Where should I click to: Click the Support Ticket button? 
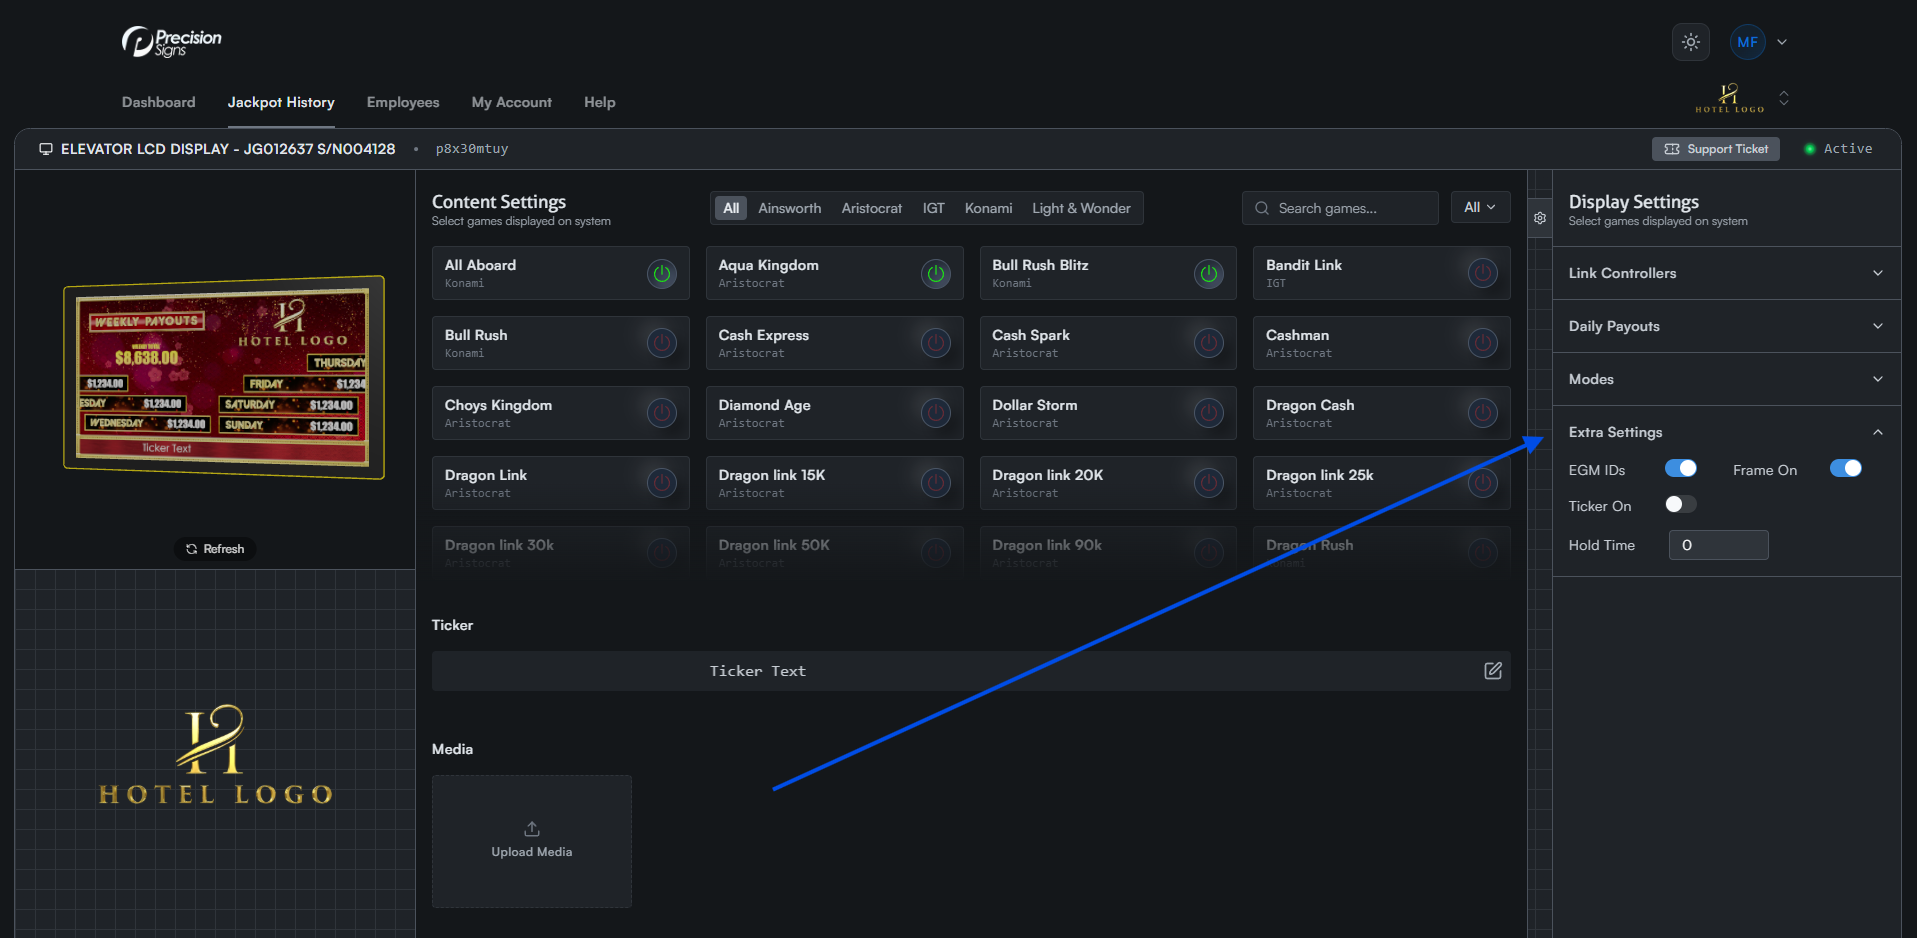pyautogui.click(x=1715, y=149)
